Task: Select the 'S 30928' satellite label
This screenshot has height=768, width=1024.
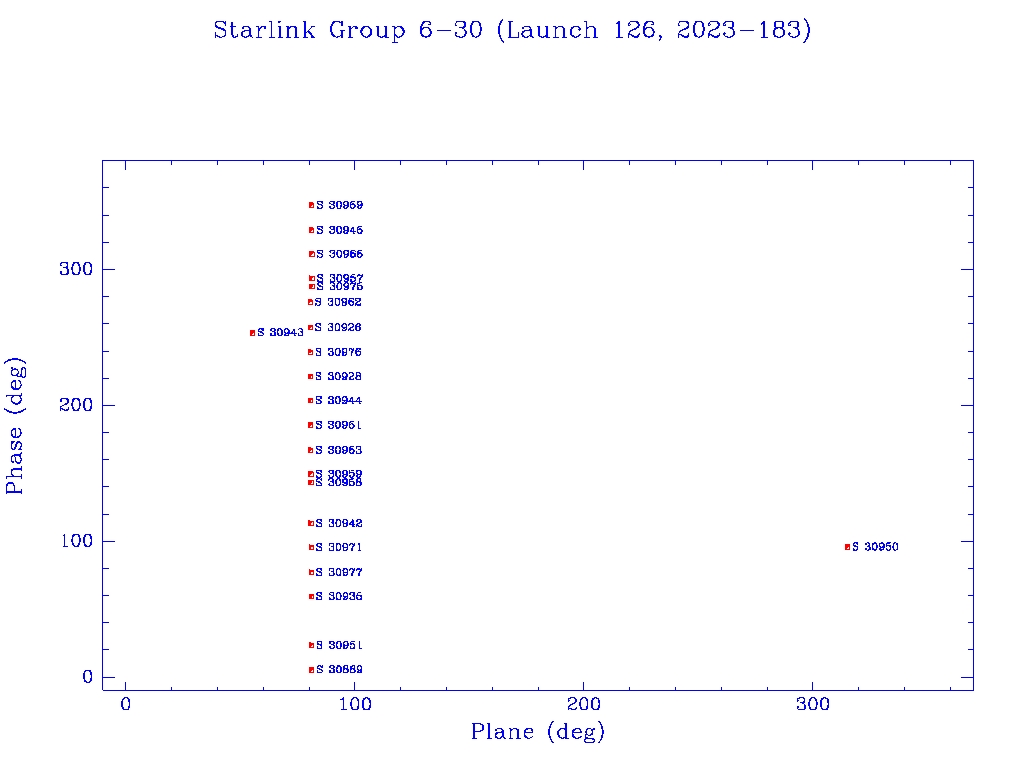Action: tap(338, 376)
